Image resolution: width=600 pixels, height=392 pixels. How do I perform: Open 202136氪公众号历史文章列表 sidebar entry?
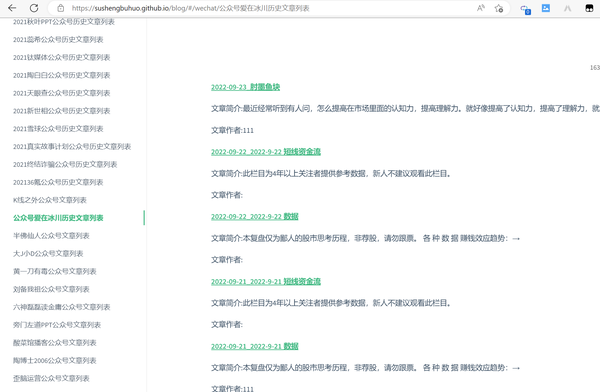coord(58,182)
